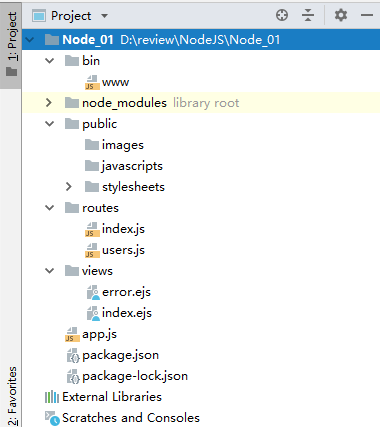Collapse the Node_01 root folder chevron
380x427 pixels.
click(30, 40)
